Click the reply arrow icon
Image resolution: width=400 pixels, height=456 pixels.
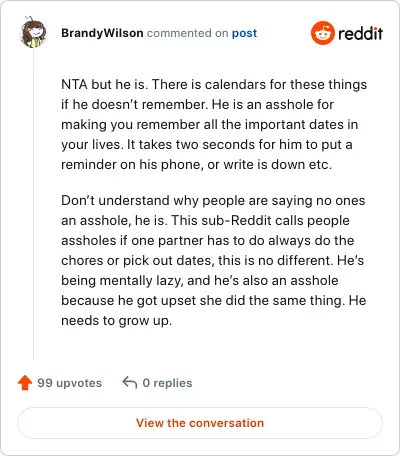(130, 383)
